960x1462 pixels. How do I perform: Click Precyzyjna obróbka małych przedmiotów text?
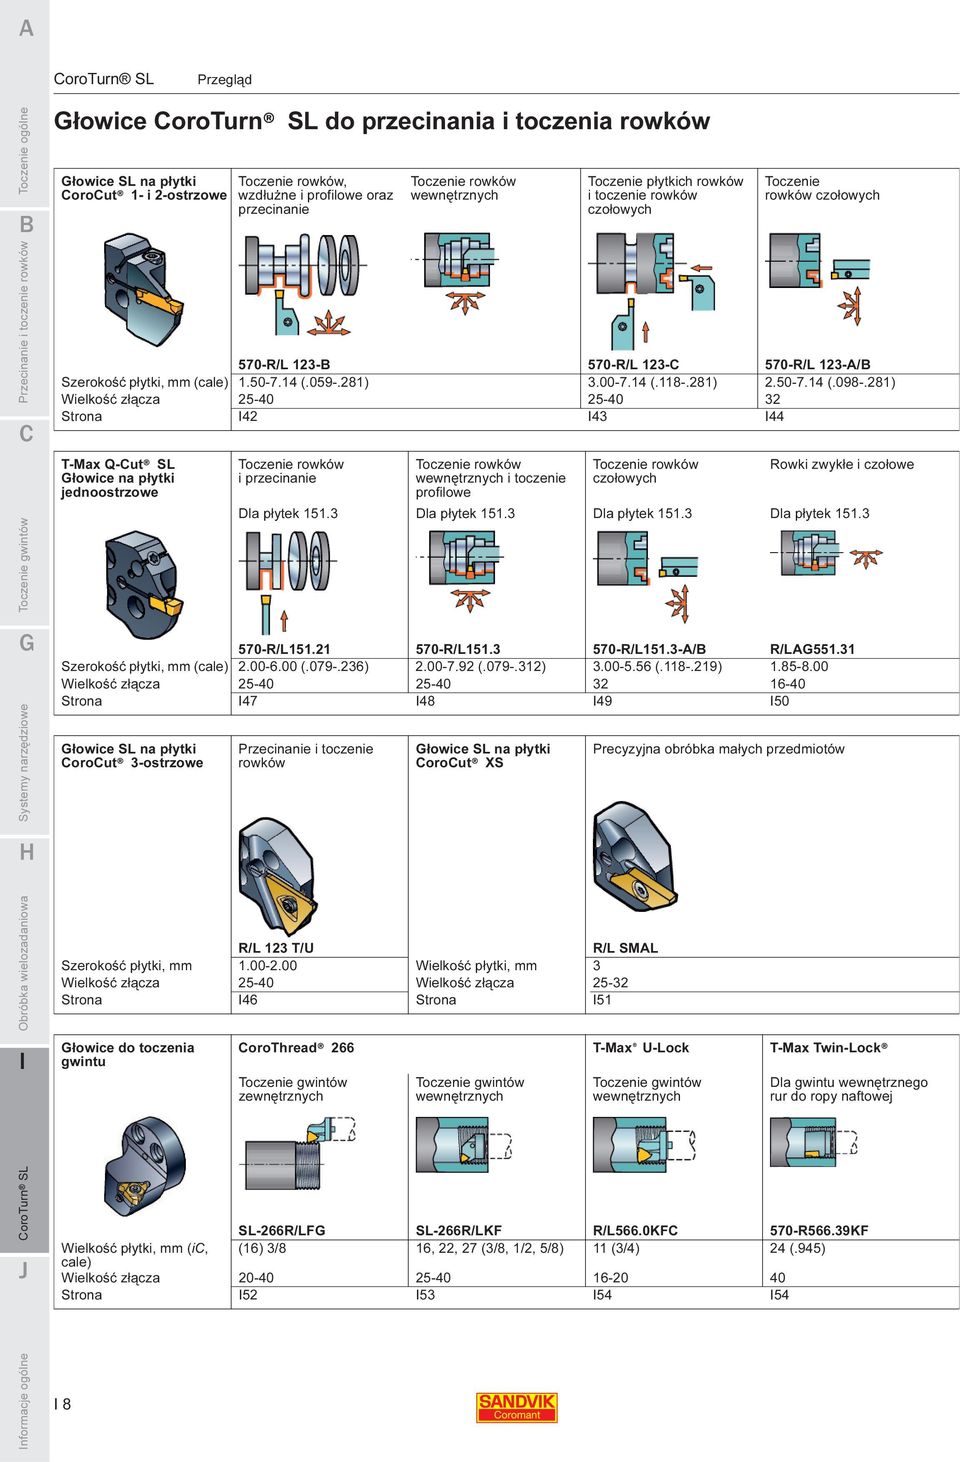coord(719,749)
